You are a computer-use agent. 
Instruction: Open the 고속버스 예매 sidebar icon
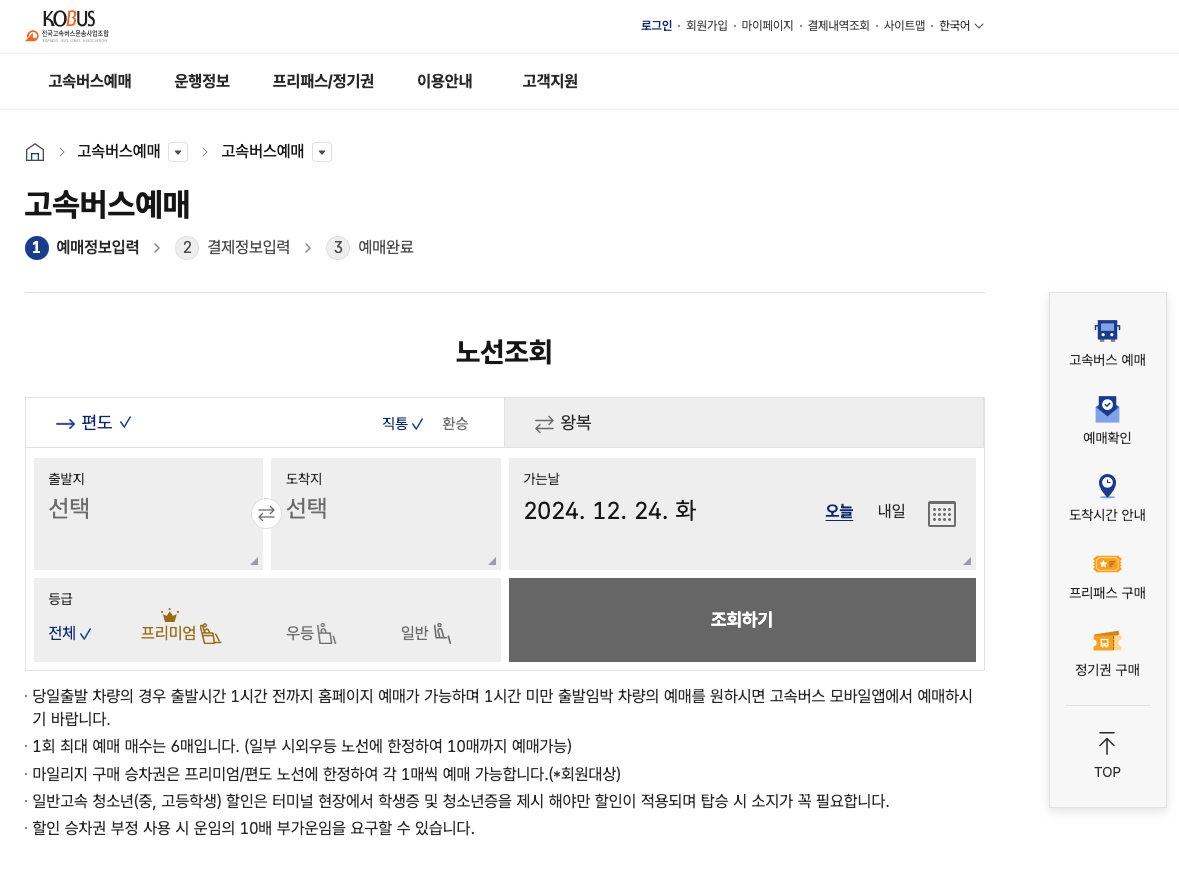point(1107,340)
